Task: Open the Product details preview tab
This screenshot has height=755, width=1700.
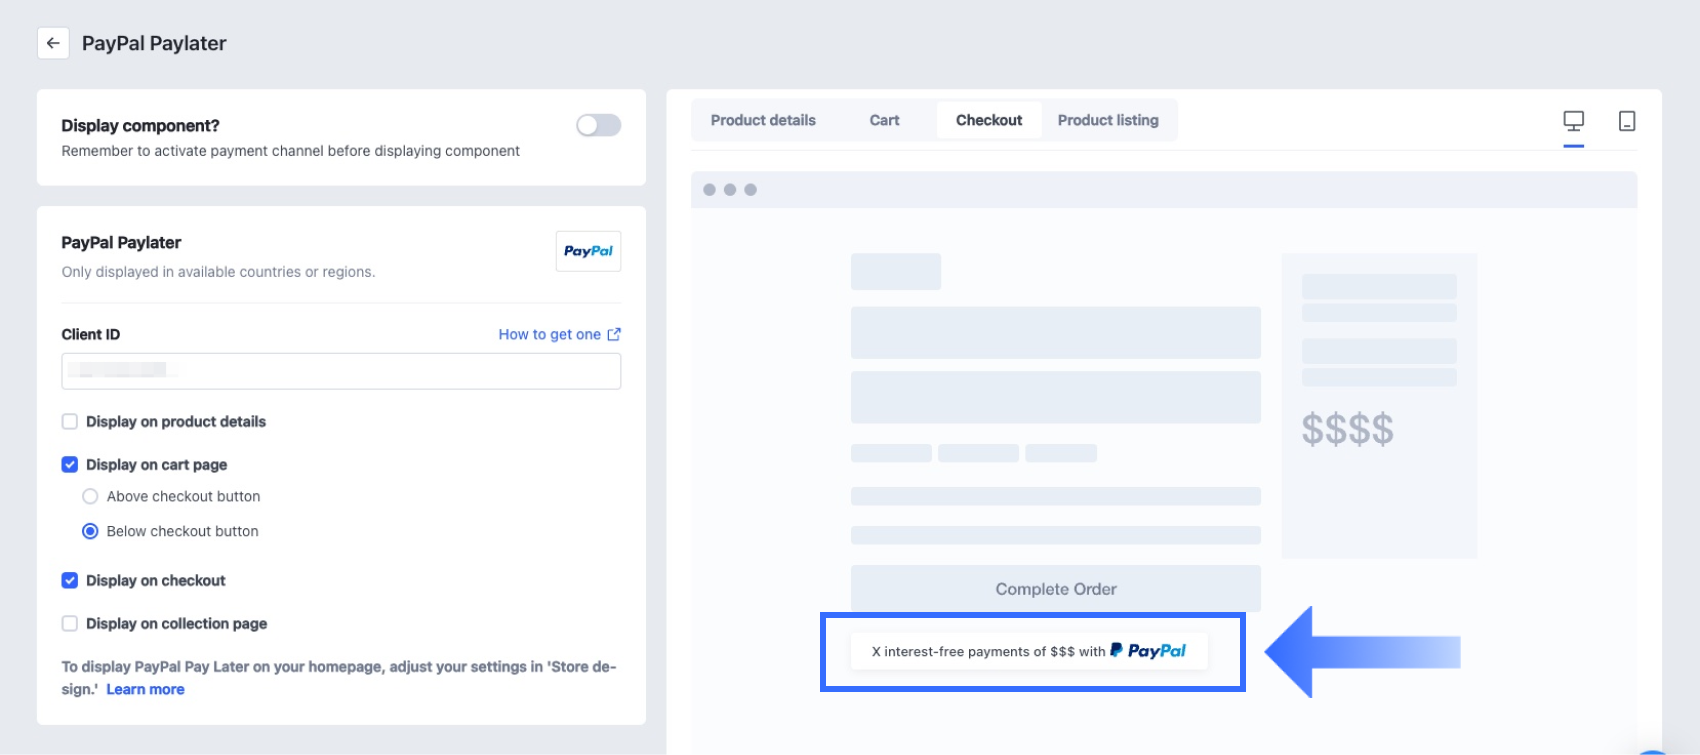Action: 763,120
